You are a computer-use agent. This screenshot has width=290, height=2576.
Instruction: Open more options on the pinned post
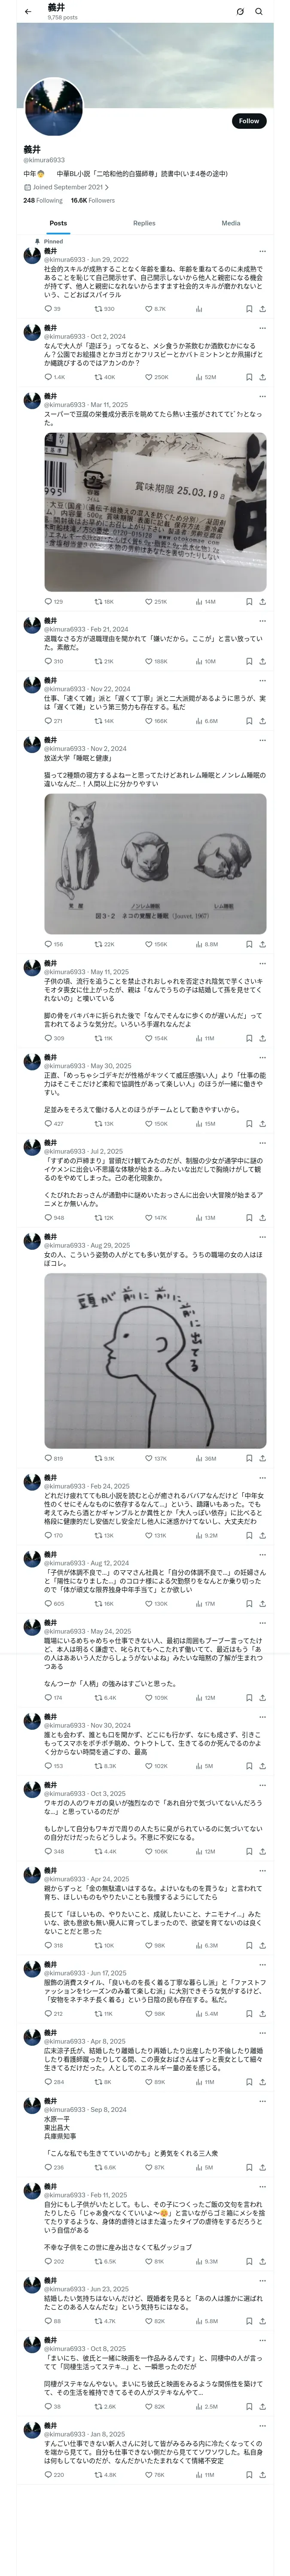tap(262, 251)
